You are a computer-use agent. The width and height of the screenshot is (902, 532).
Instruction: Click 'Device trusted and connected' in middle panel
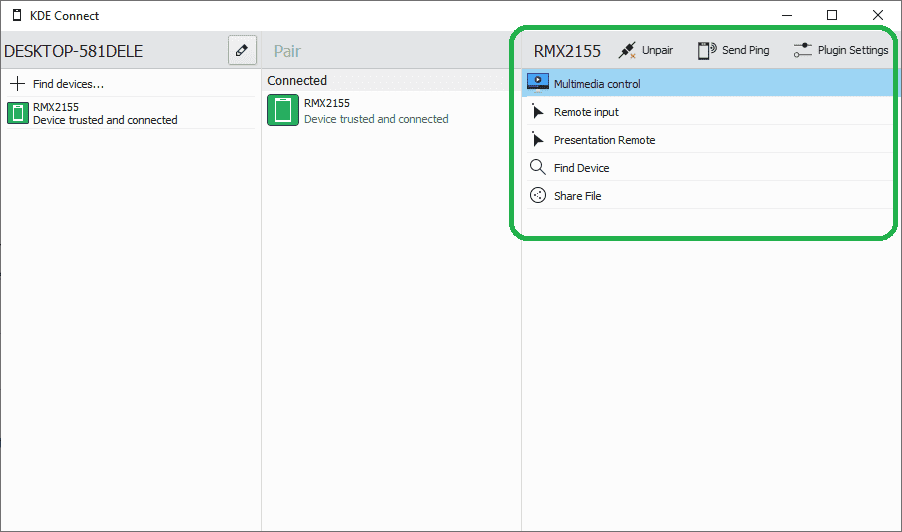[376, 119]
